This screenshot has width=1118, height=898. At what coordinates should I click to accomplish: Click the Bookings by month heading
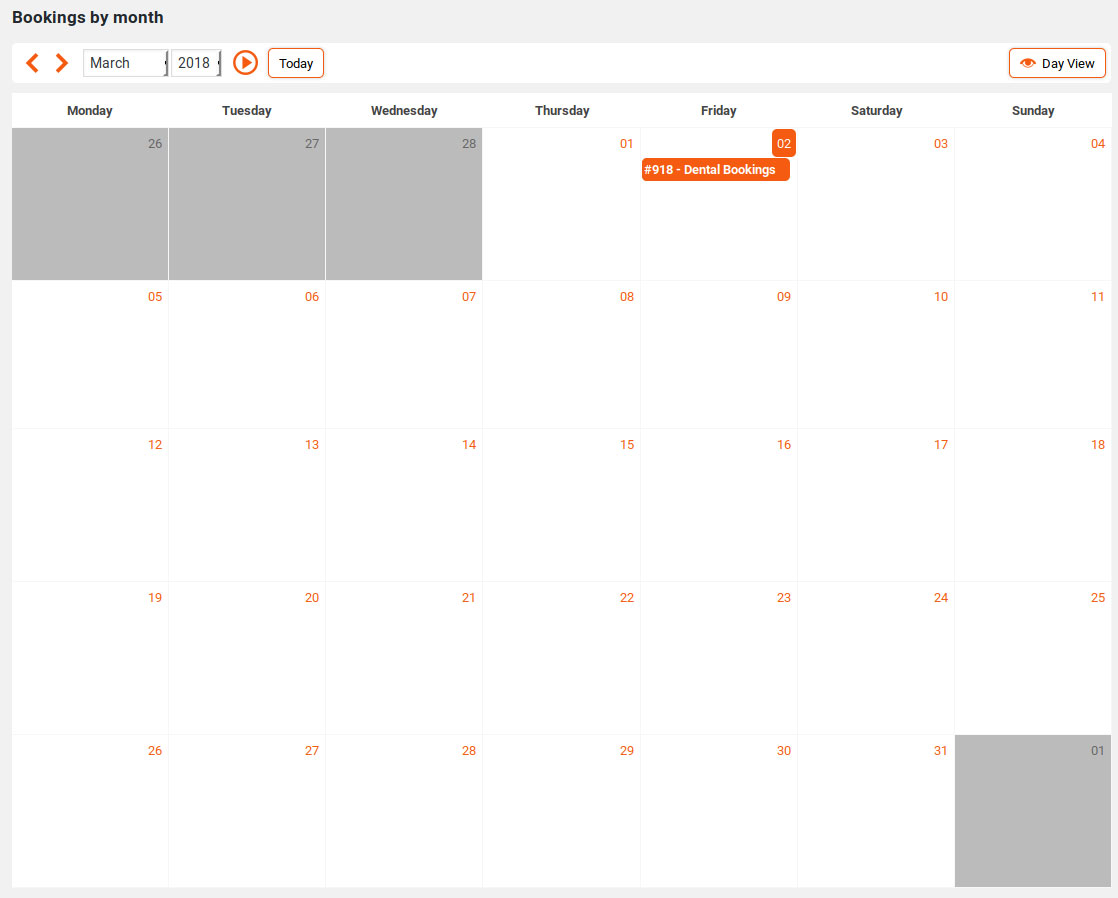(88, 17)
